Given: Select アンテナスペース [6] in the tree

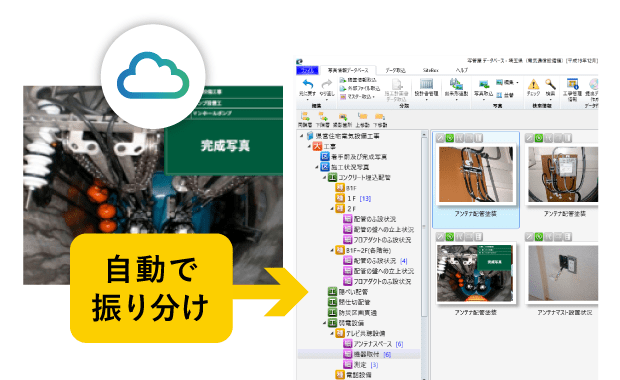Looking at the screenshot, I should pos(373,344).
